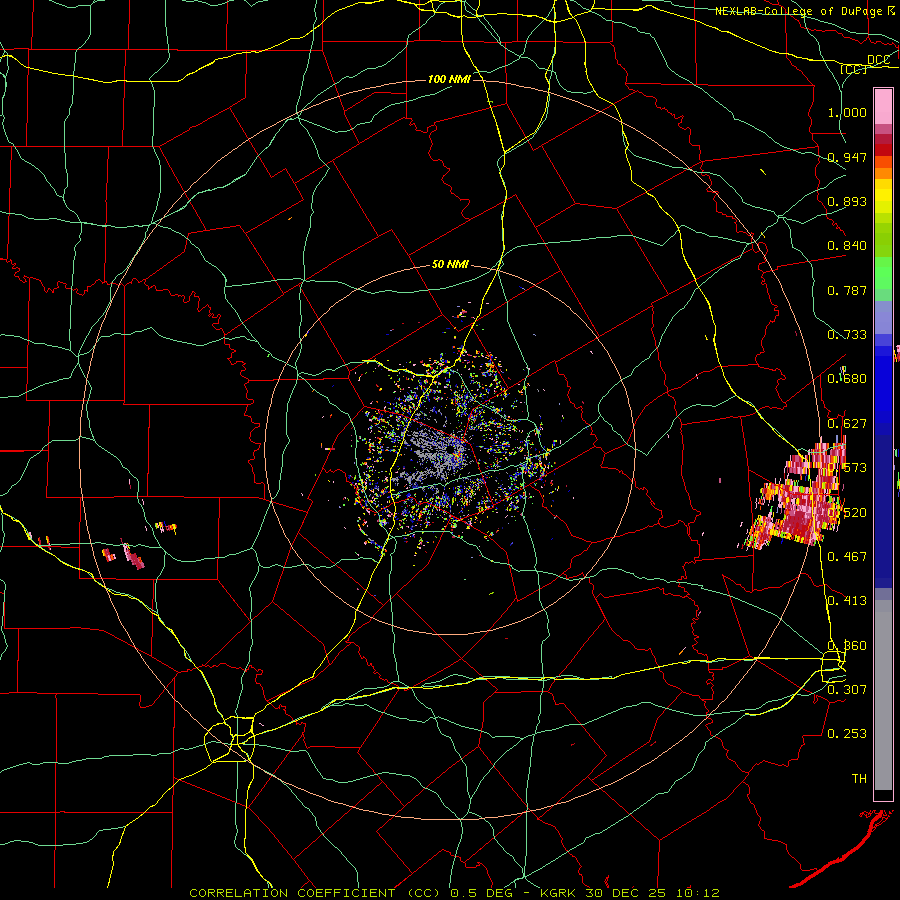Click the gray clutter at the radar center

(x=436, y=453)
